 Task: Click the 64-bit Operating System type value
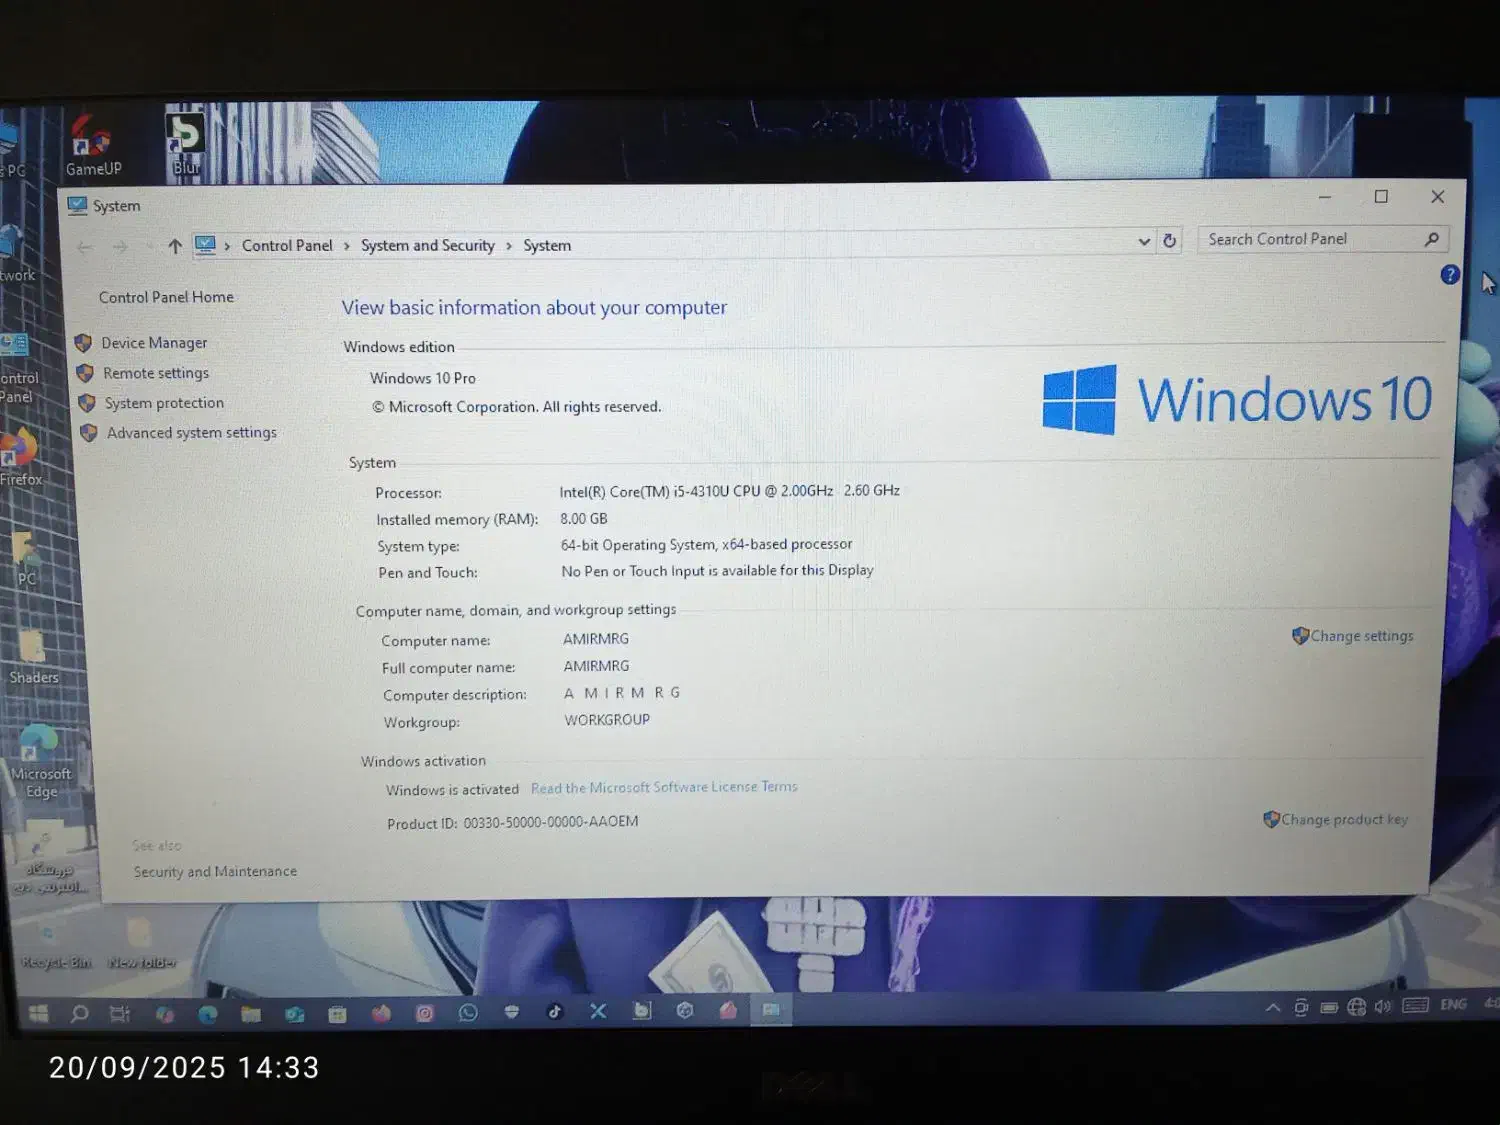706,545
